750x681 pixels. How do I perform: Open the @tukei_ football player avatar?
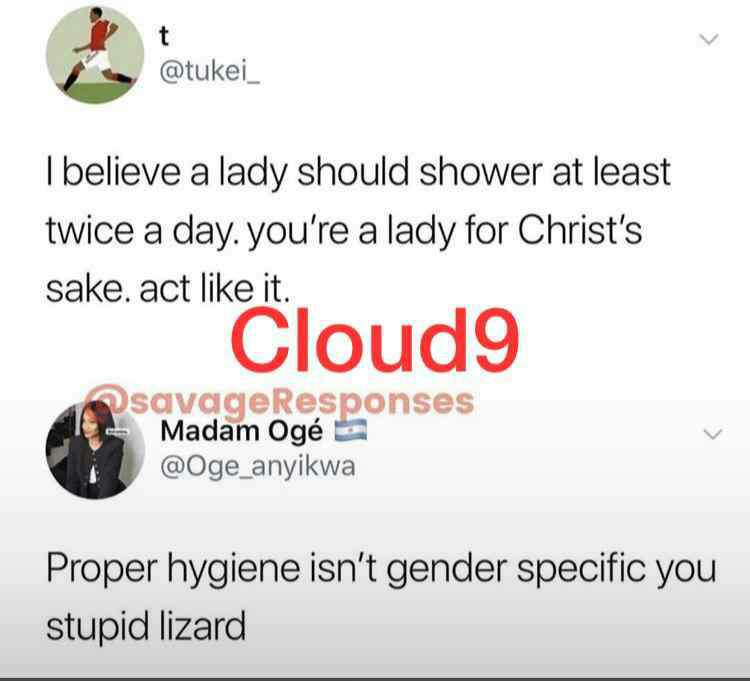click(x=95, y=55)
